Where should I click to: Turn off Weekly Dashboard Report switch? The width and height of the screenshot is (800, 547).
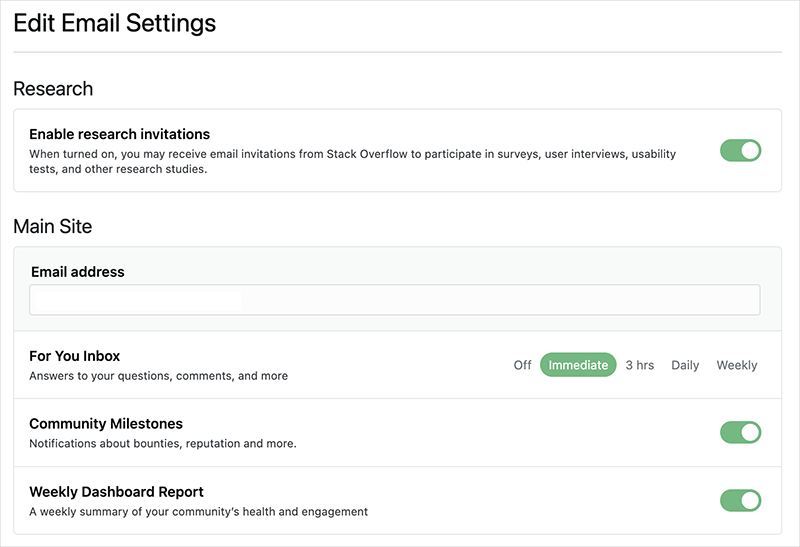tap(740, 500)
